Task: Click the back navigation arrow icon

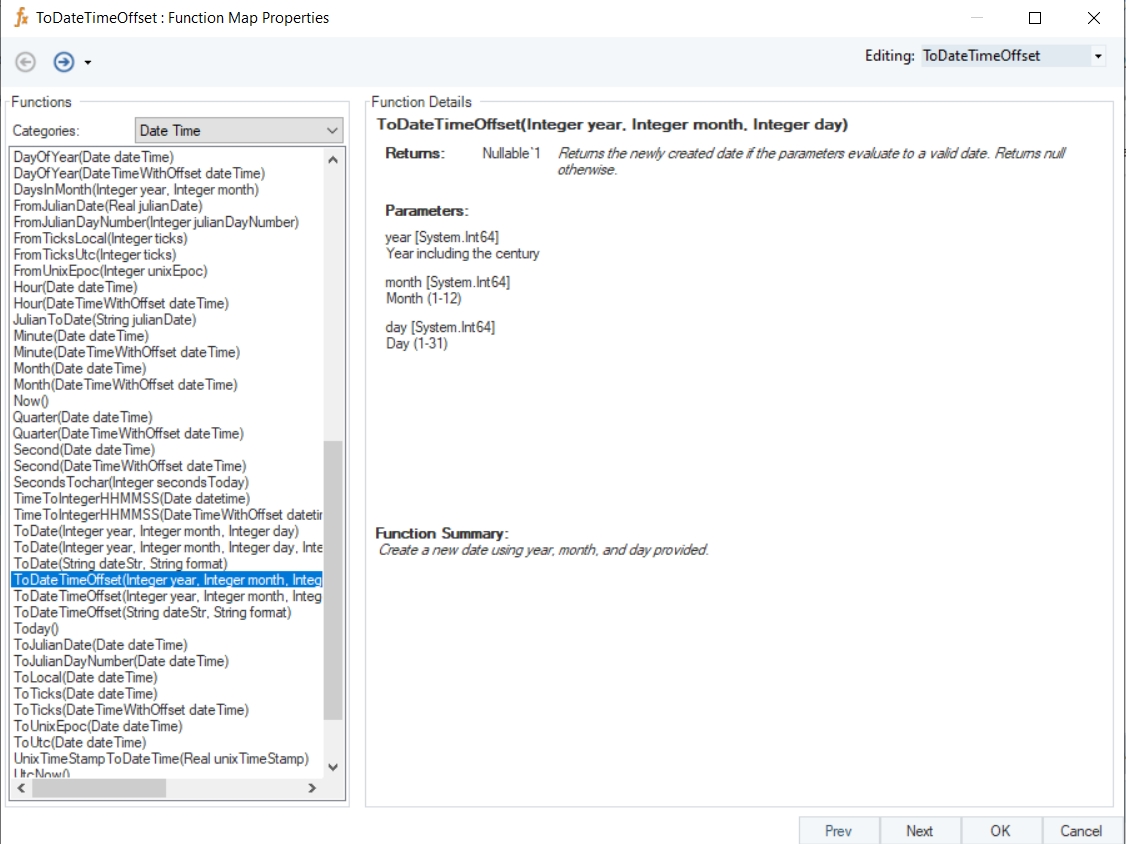Action: [26, 62]
